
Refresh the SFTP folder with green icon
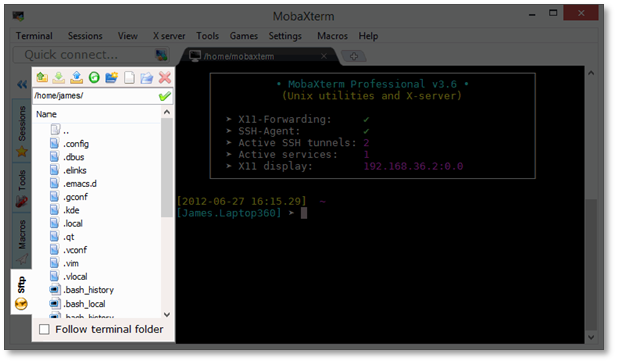[94, 77]
